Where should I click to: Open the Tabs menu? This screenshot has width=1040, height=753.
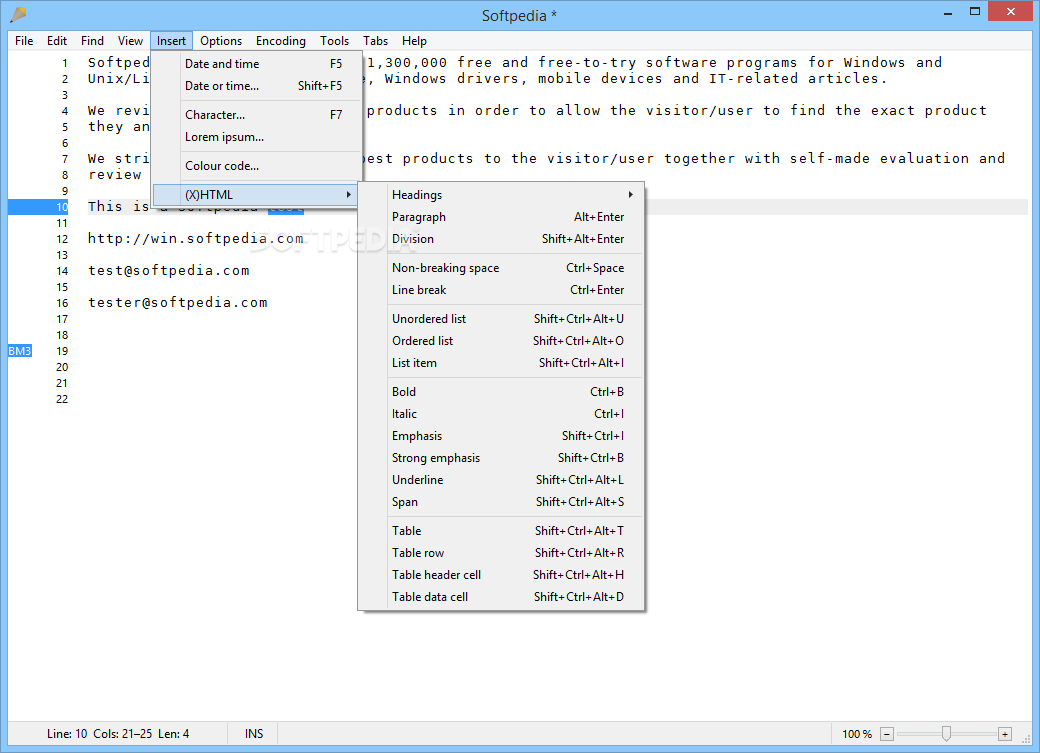[375, 41]
